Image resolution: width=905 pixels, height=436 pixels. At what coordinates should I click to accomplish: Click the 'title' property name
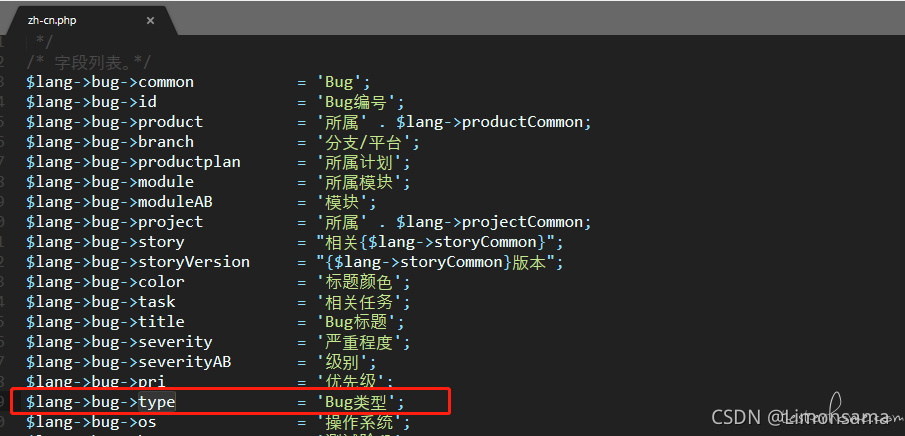162,322
